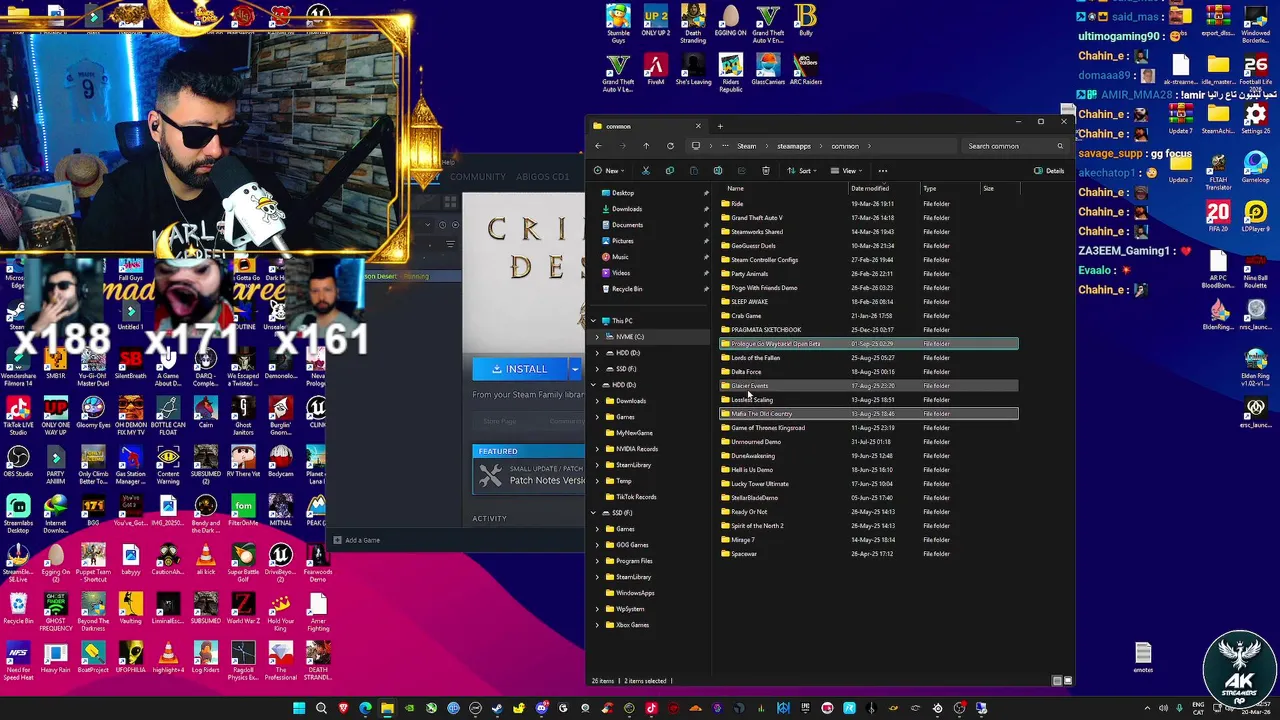Copy the selected folders using toolbar icon
The height and width of the screenshot is (720, 1280).
pyautogui.click(x=669, y=171)
